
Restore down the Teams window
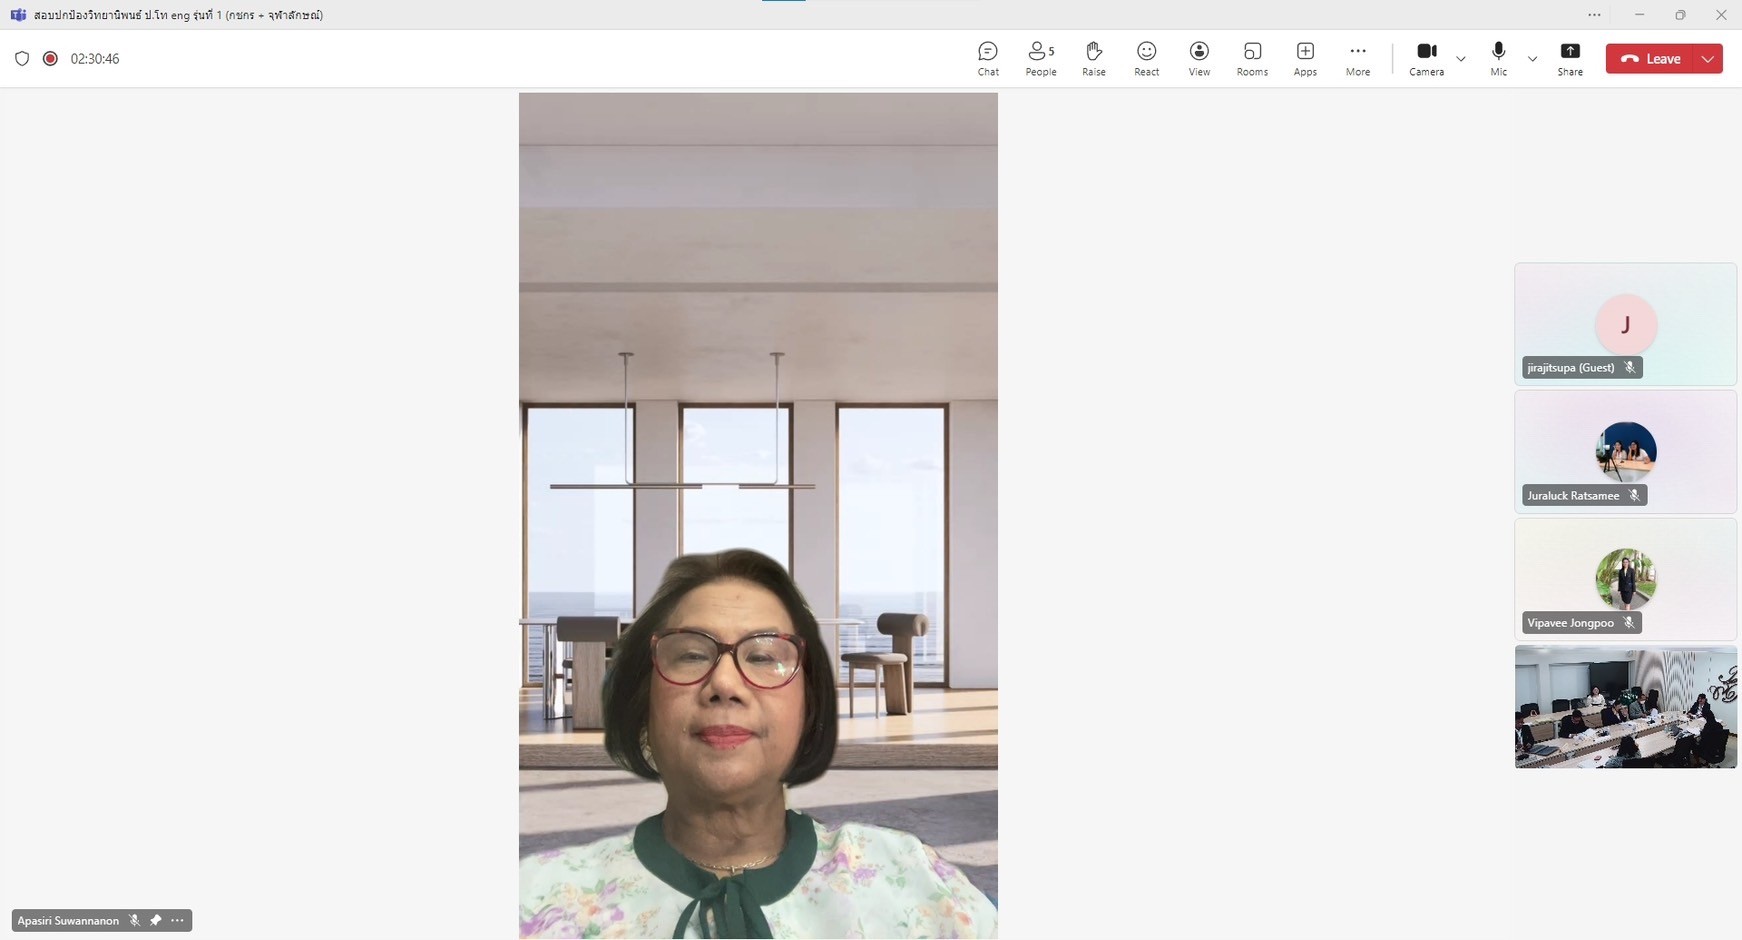[x=1680, y=15]
